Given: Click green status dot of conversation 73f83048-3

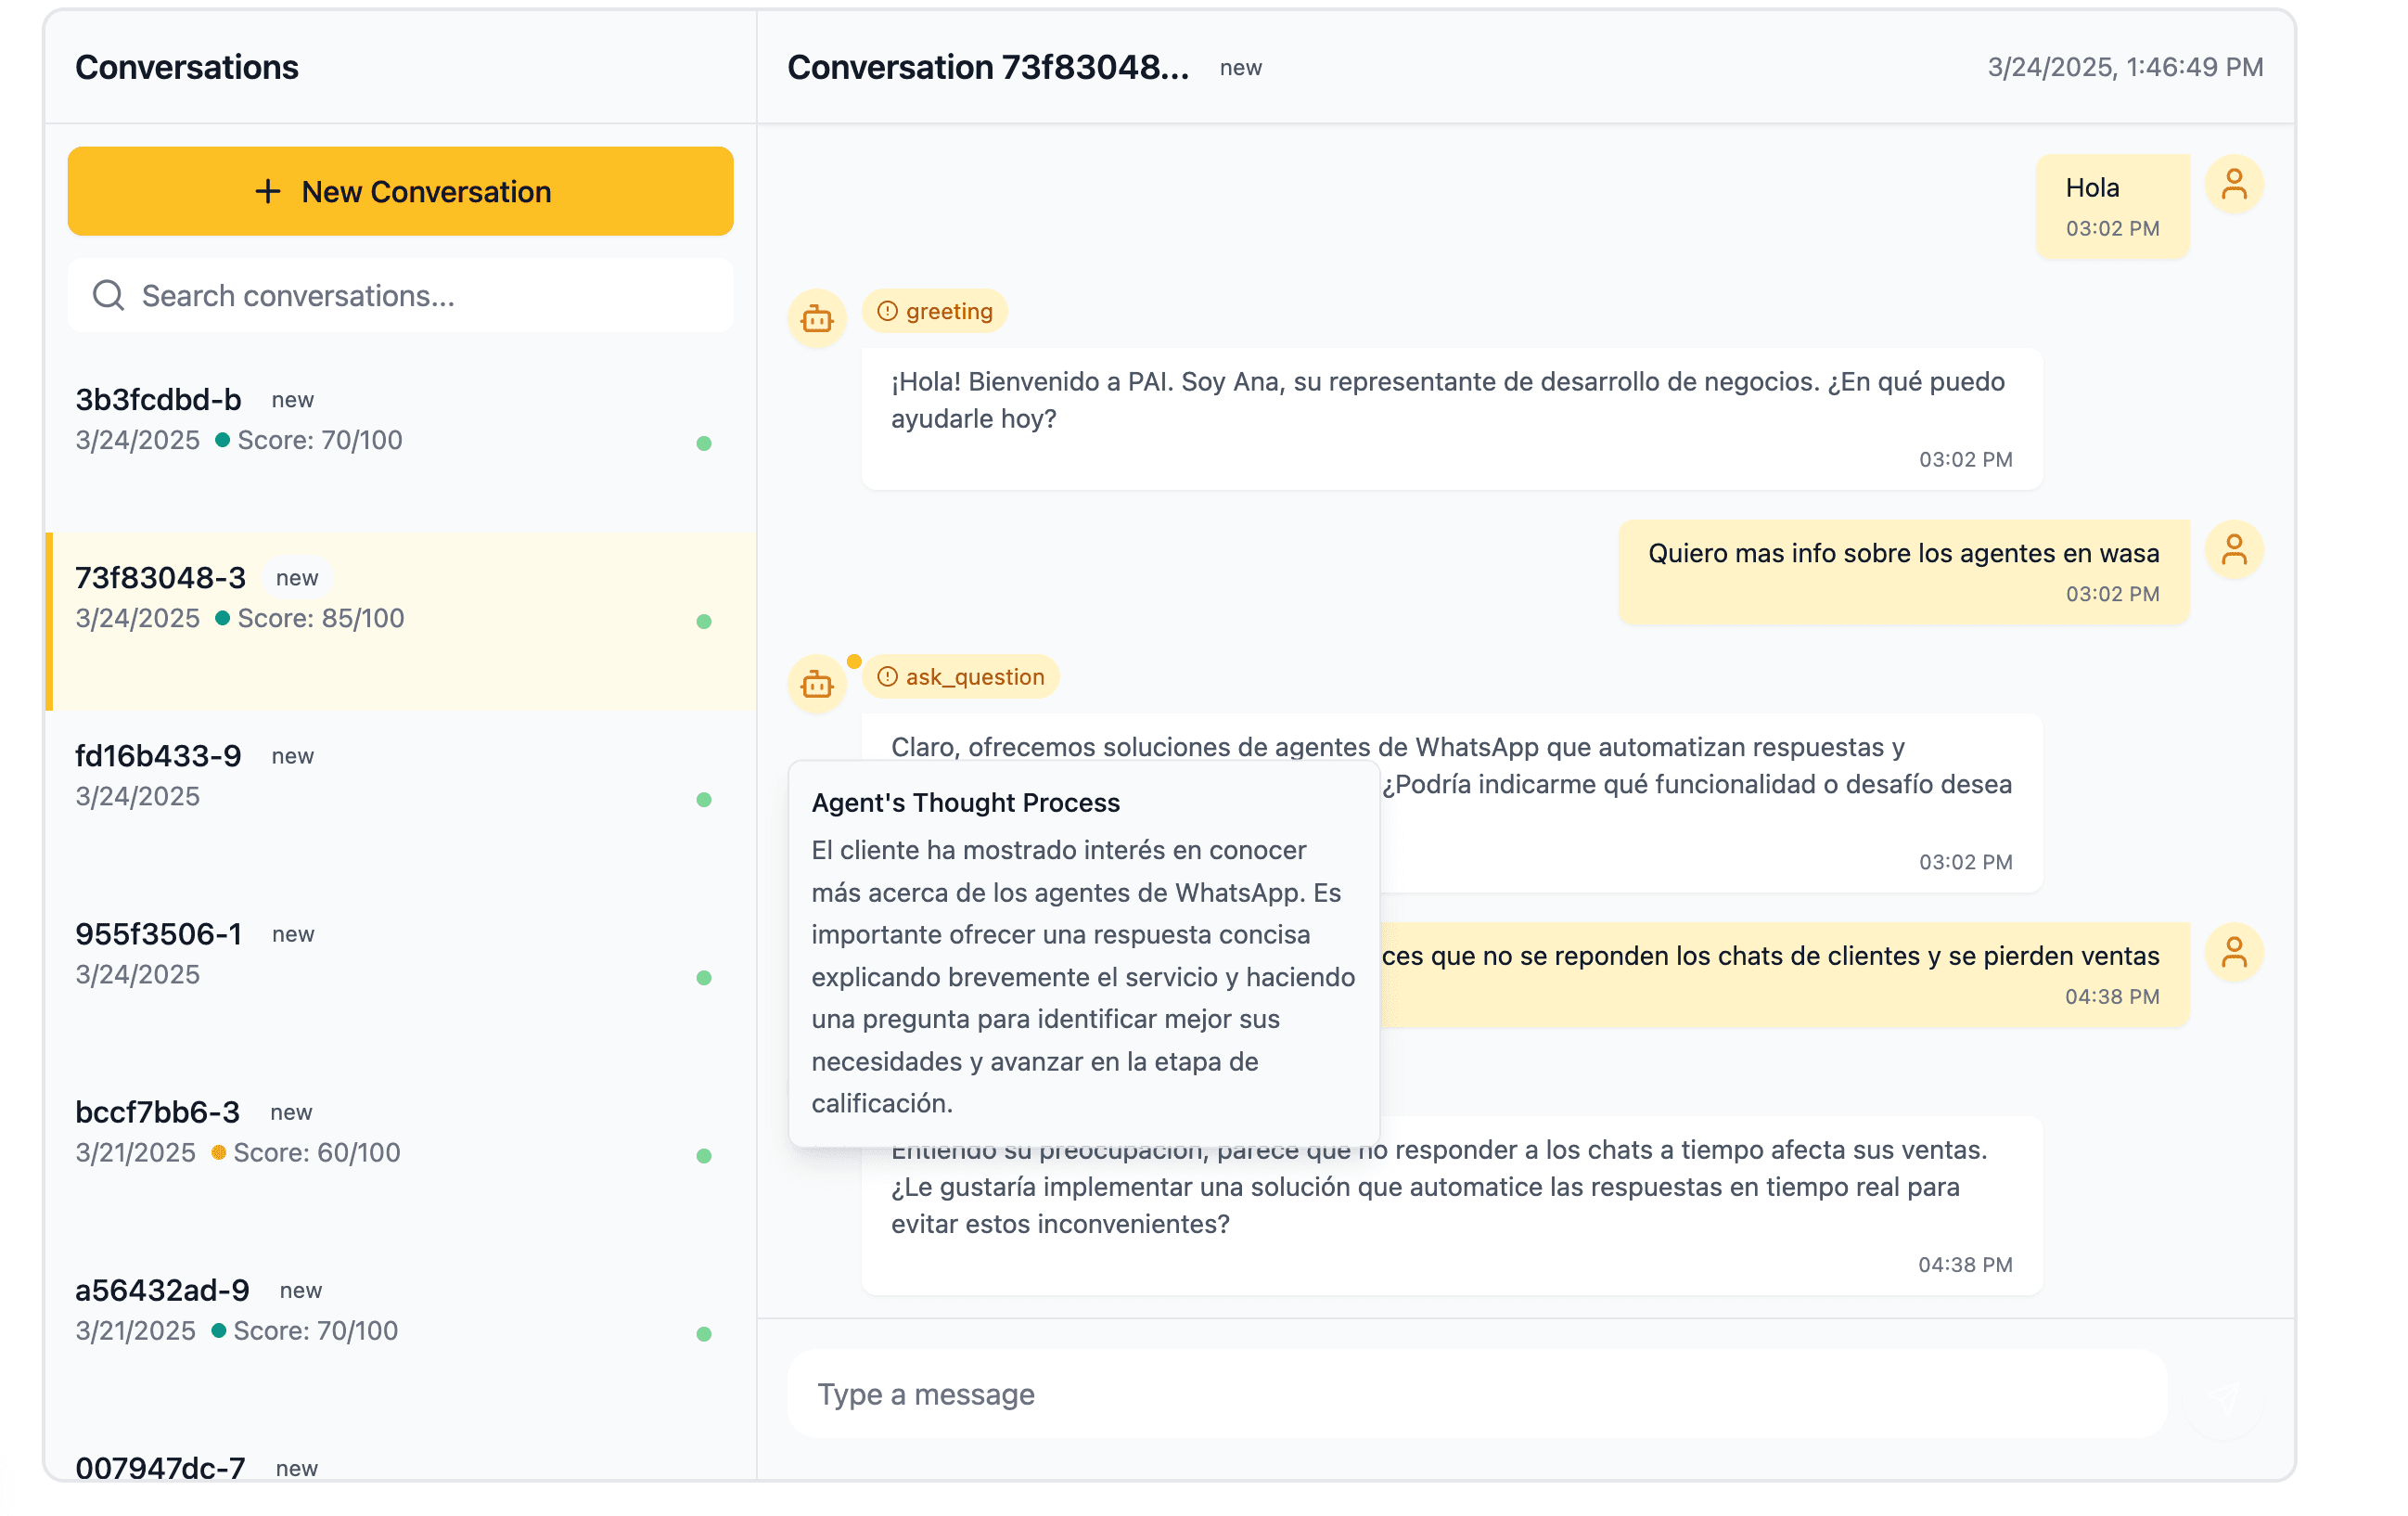Looking at the screenshot, I should tap(704, 622).
